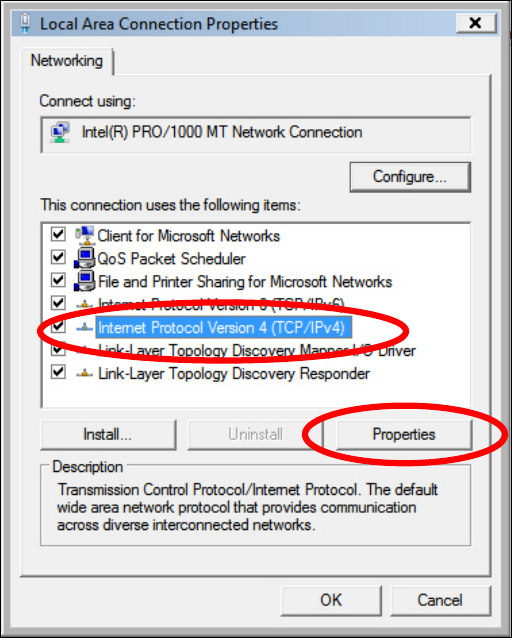Open adapter Configure dialog
The width and height of the screenshot is (512, 638).
point(410,177)
